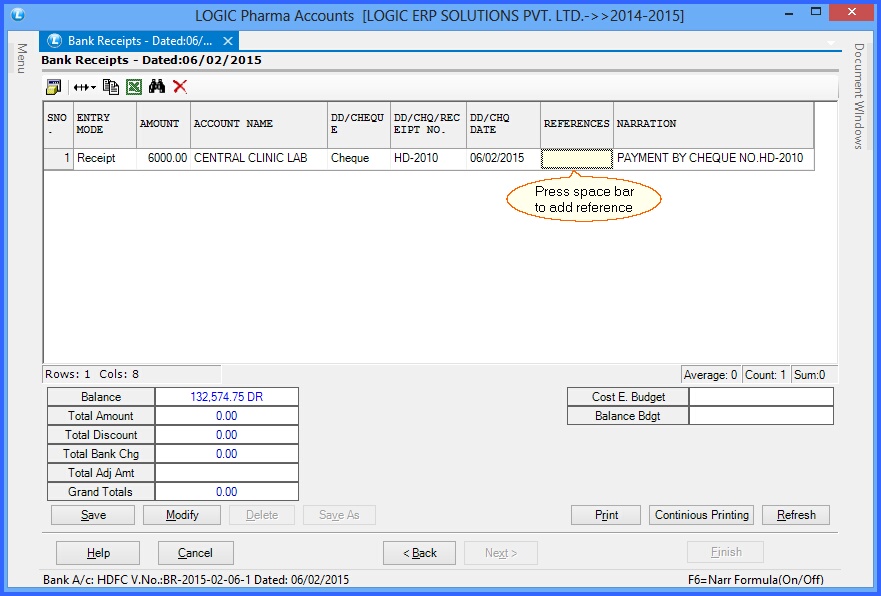Open the Document Windows side panel
Screen dimensions: 881x596
pos(859,96)
